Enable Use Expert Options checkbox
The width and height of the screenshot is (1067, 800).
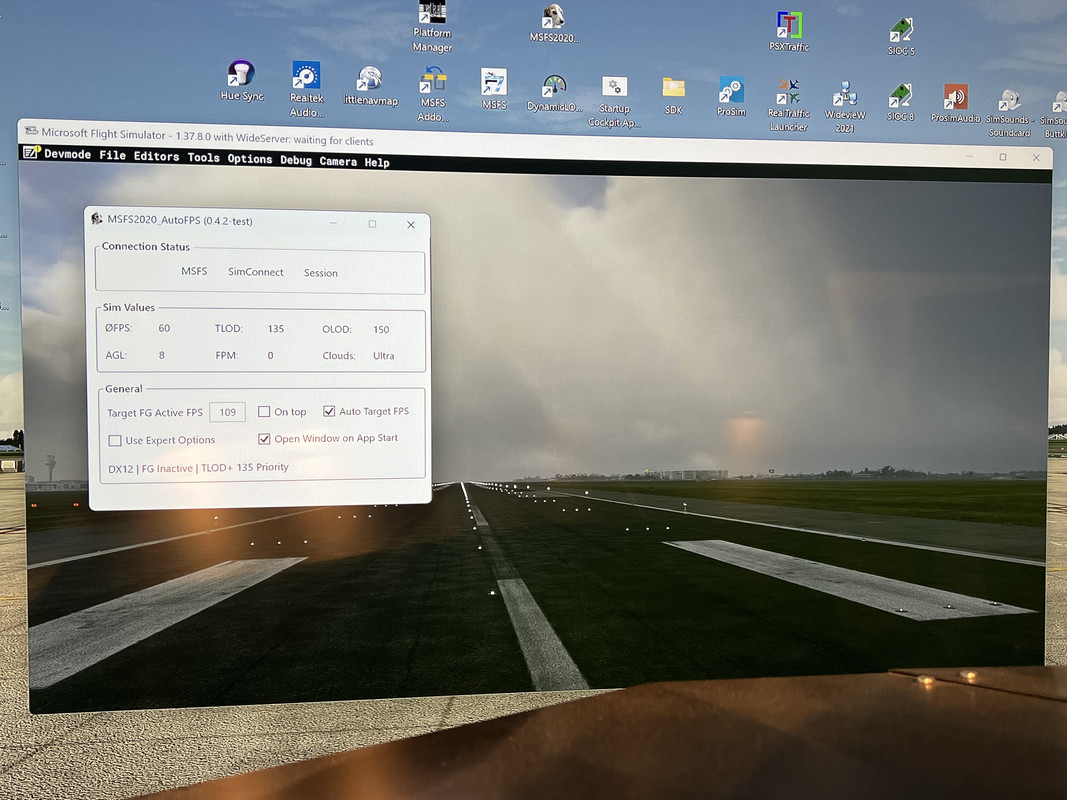(115, 441)
